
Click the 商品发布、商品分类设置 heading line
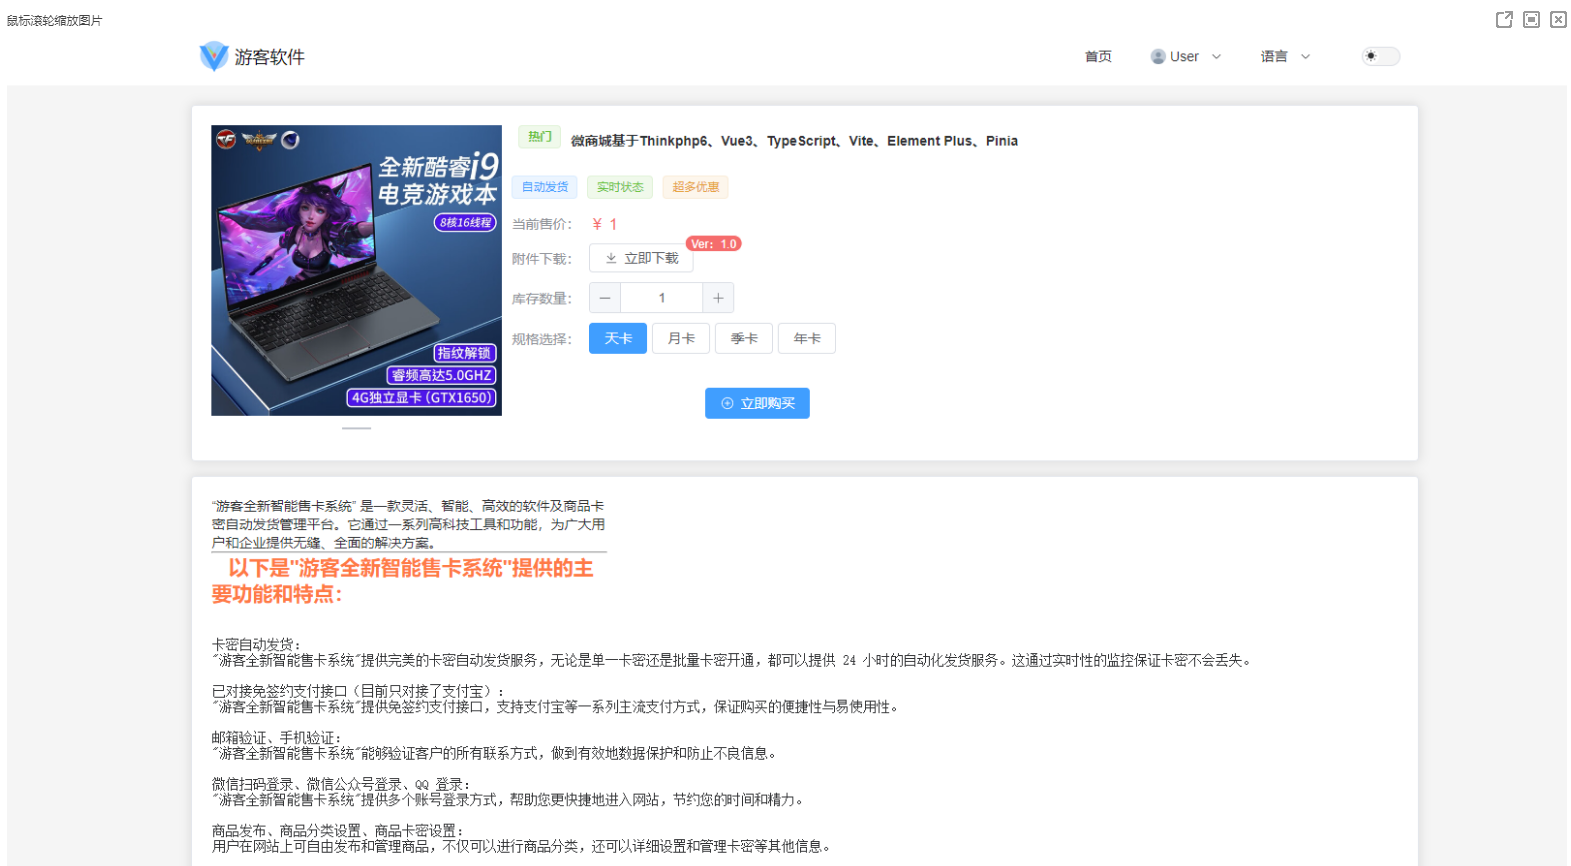[338, 830]
